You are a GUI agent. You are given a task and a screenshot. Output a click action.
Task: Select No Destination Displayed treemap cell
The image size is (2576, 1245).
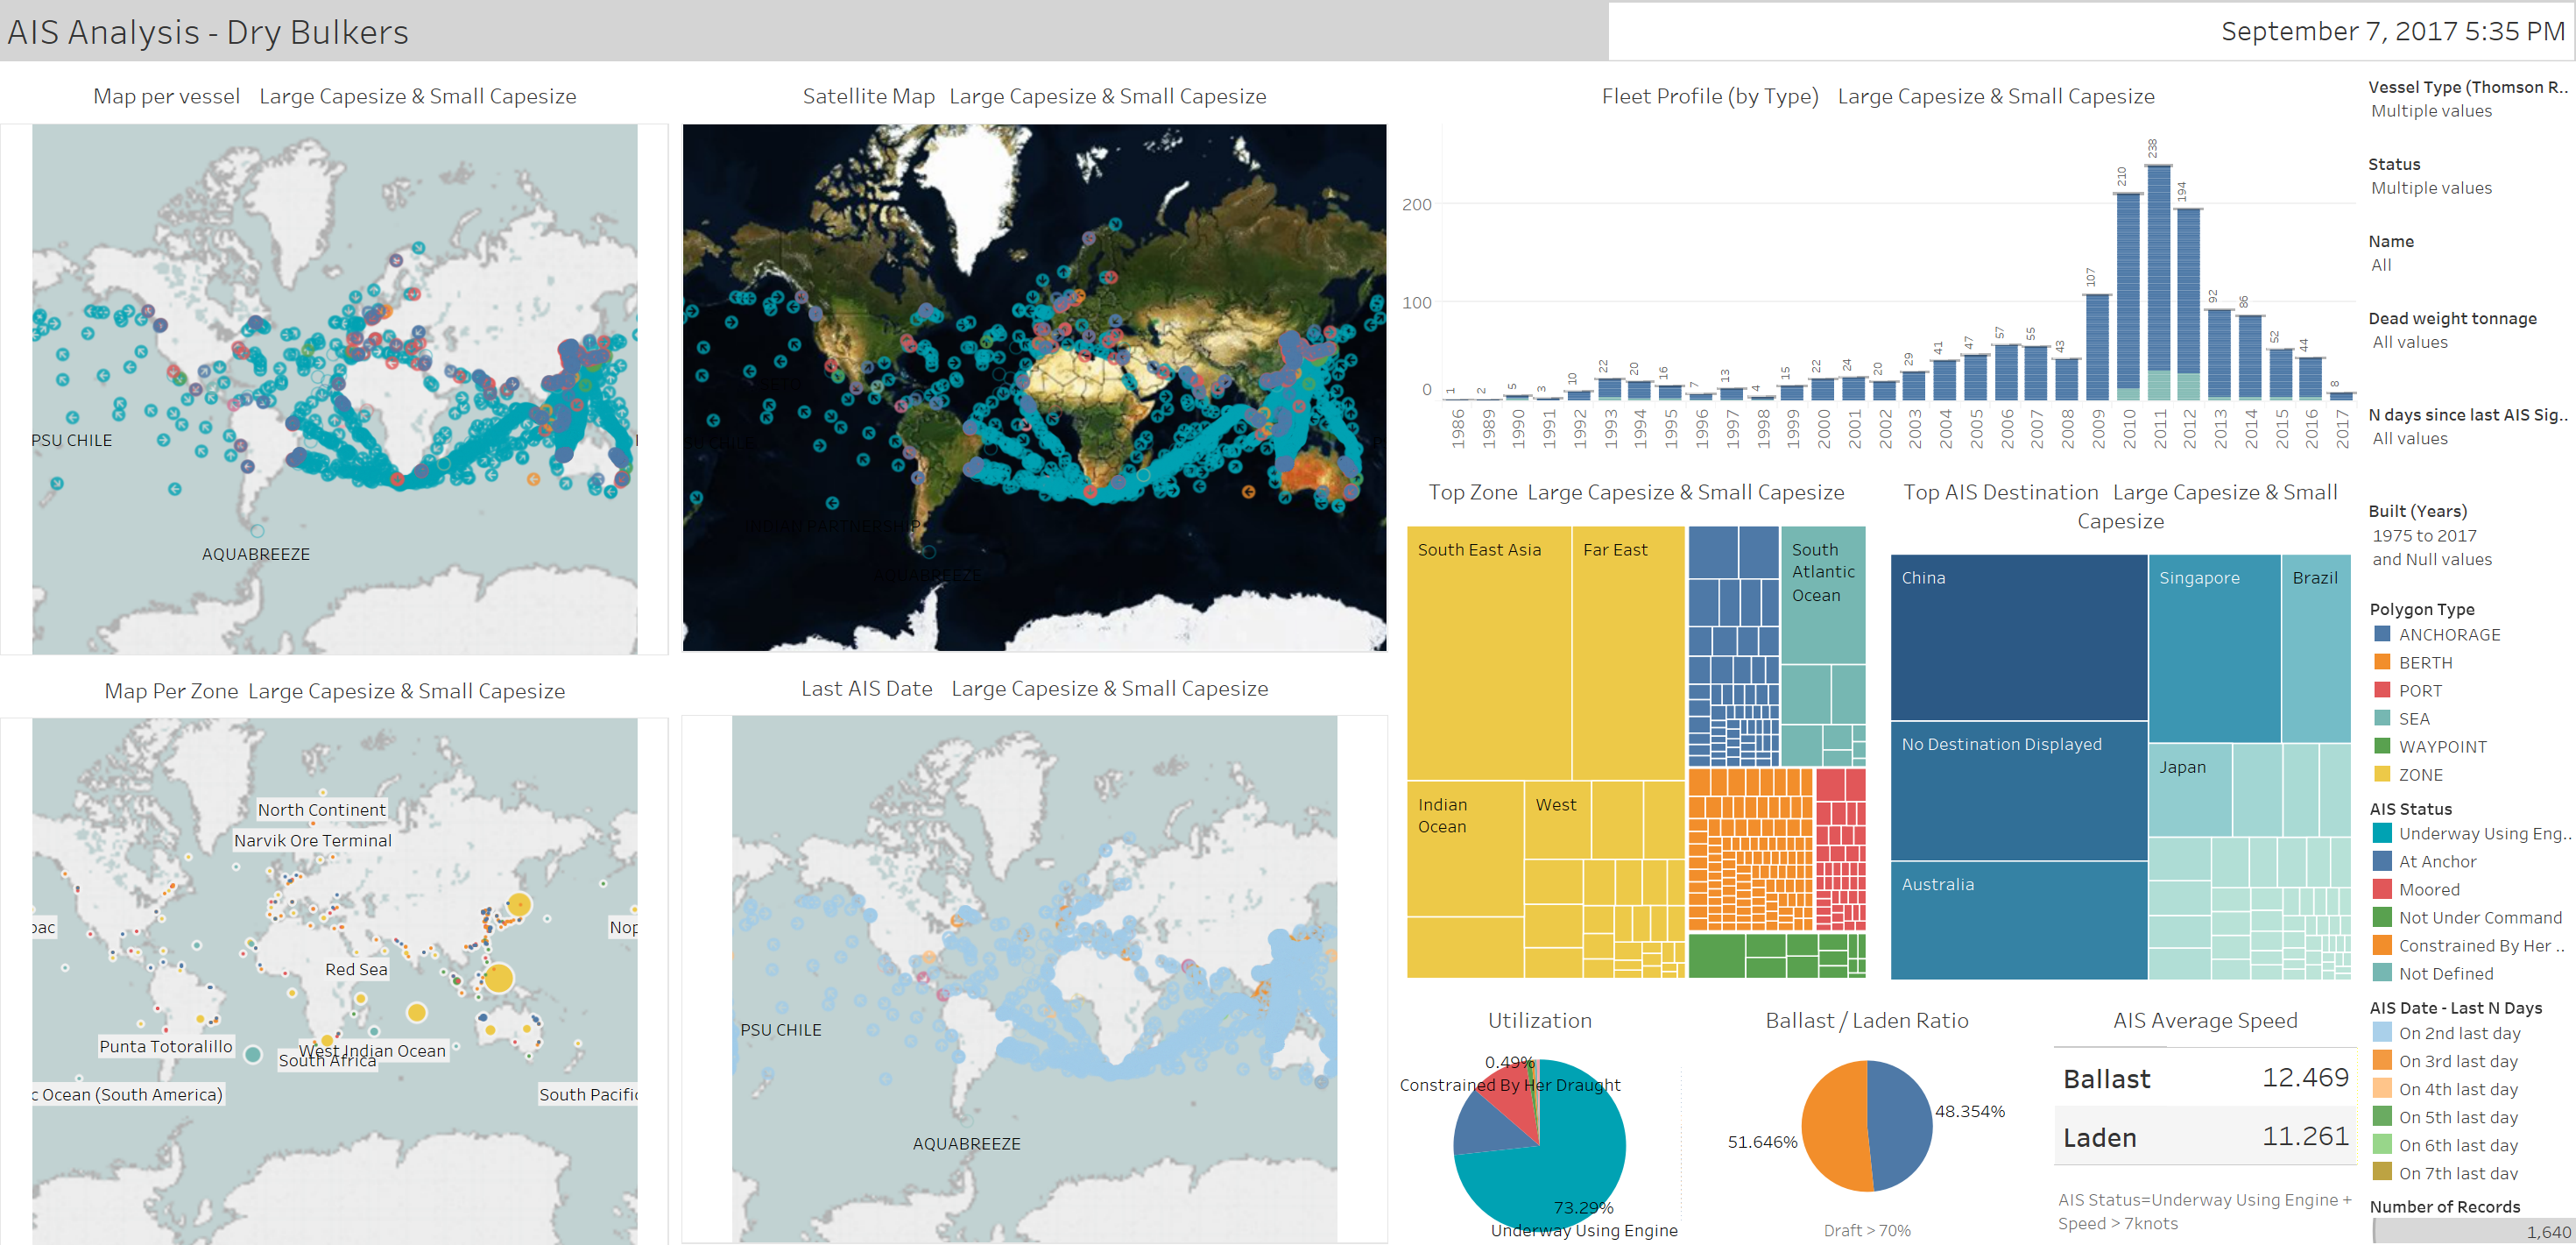[2019, 791]
